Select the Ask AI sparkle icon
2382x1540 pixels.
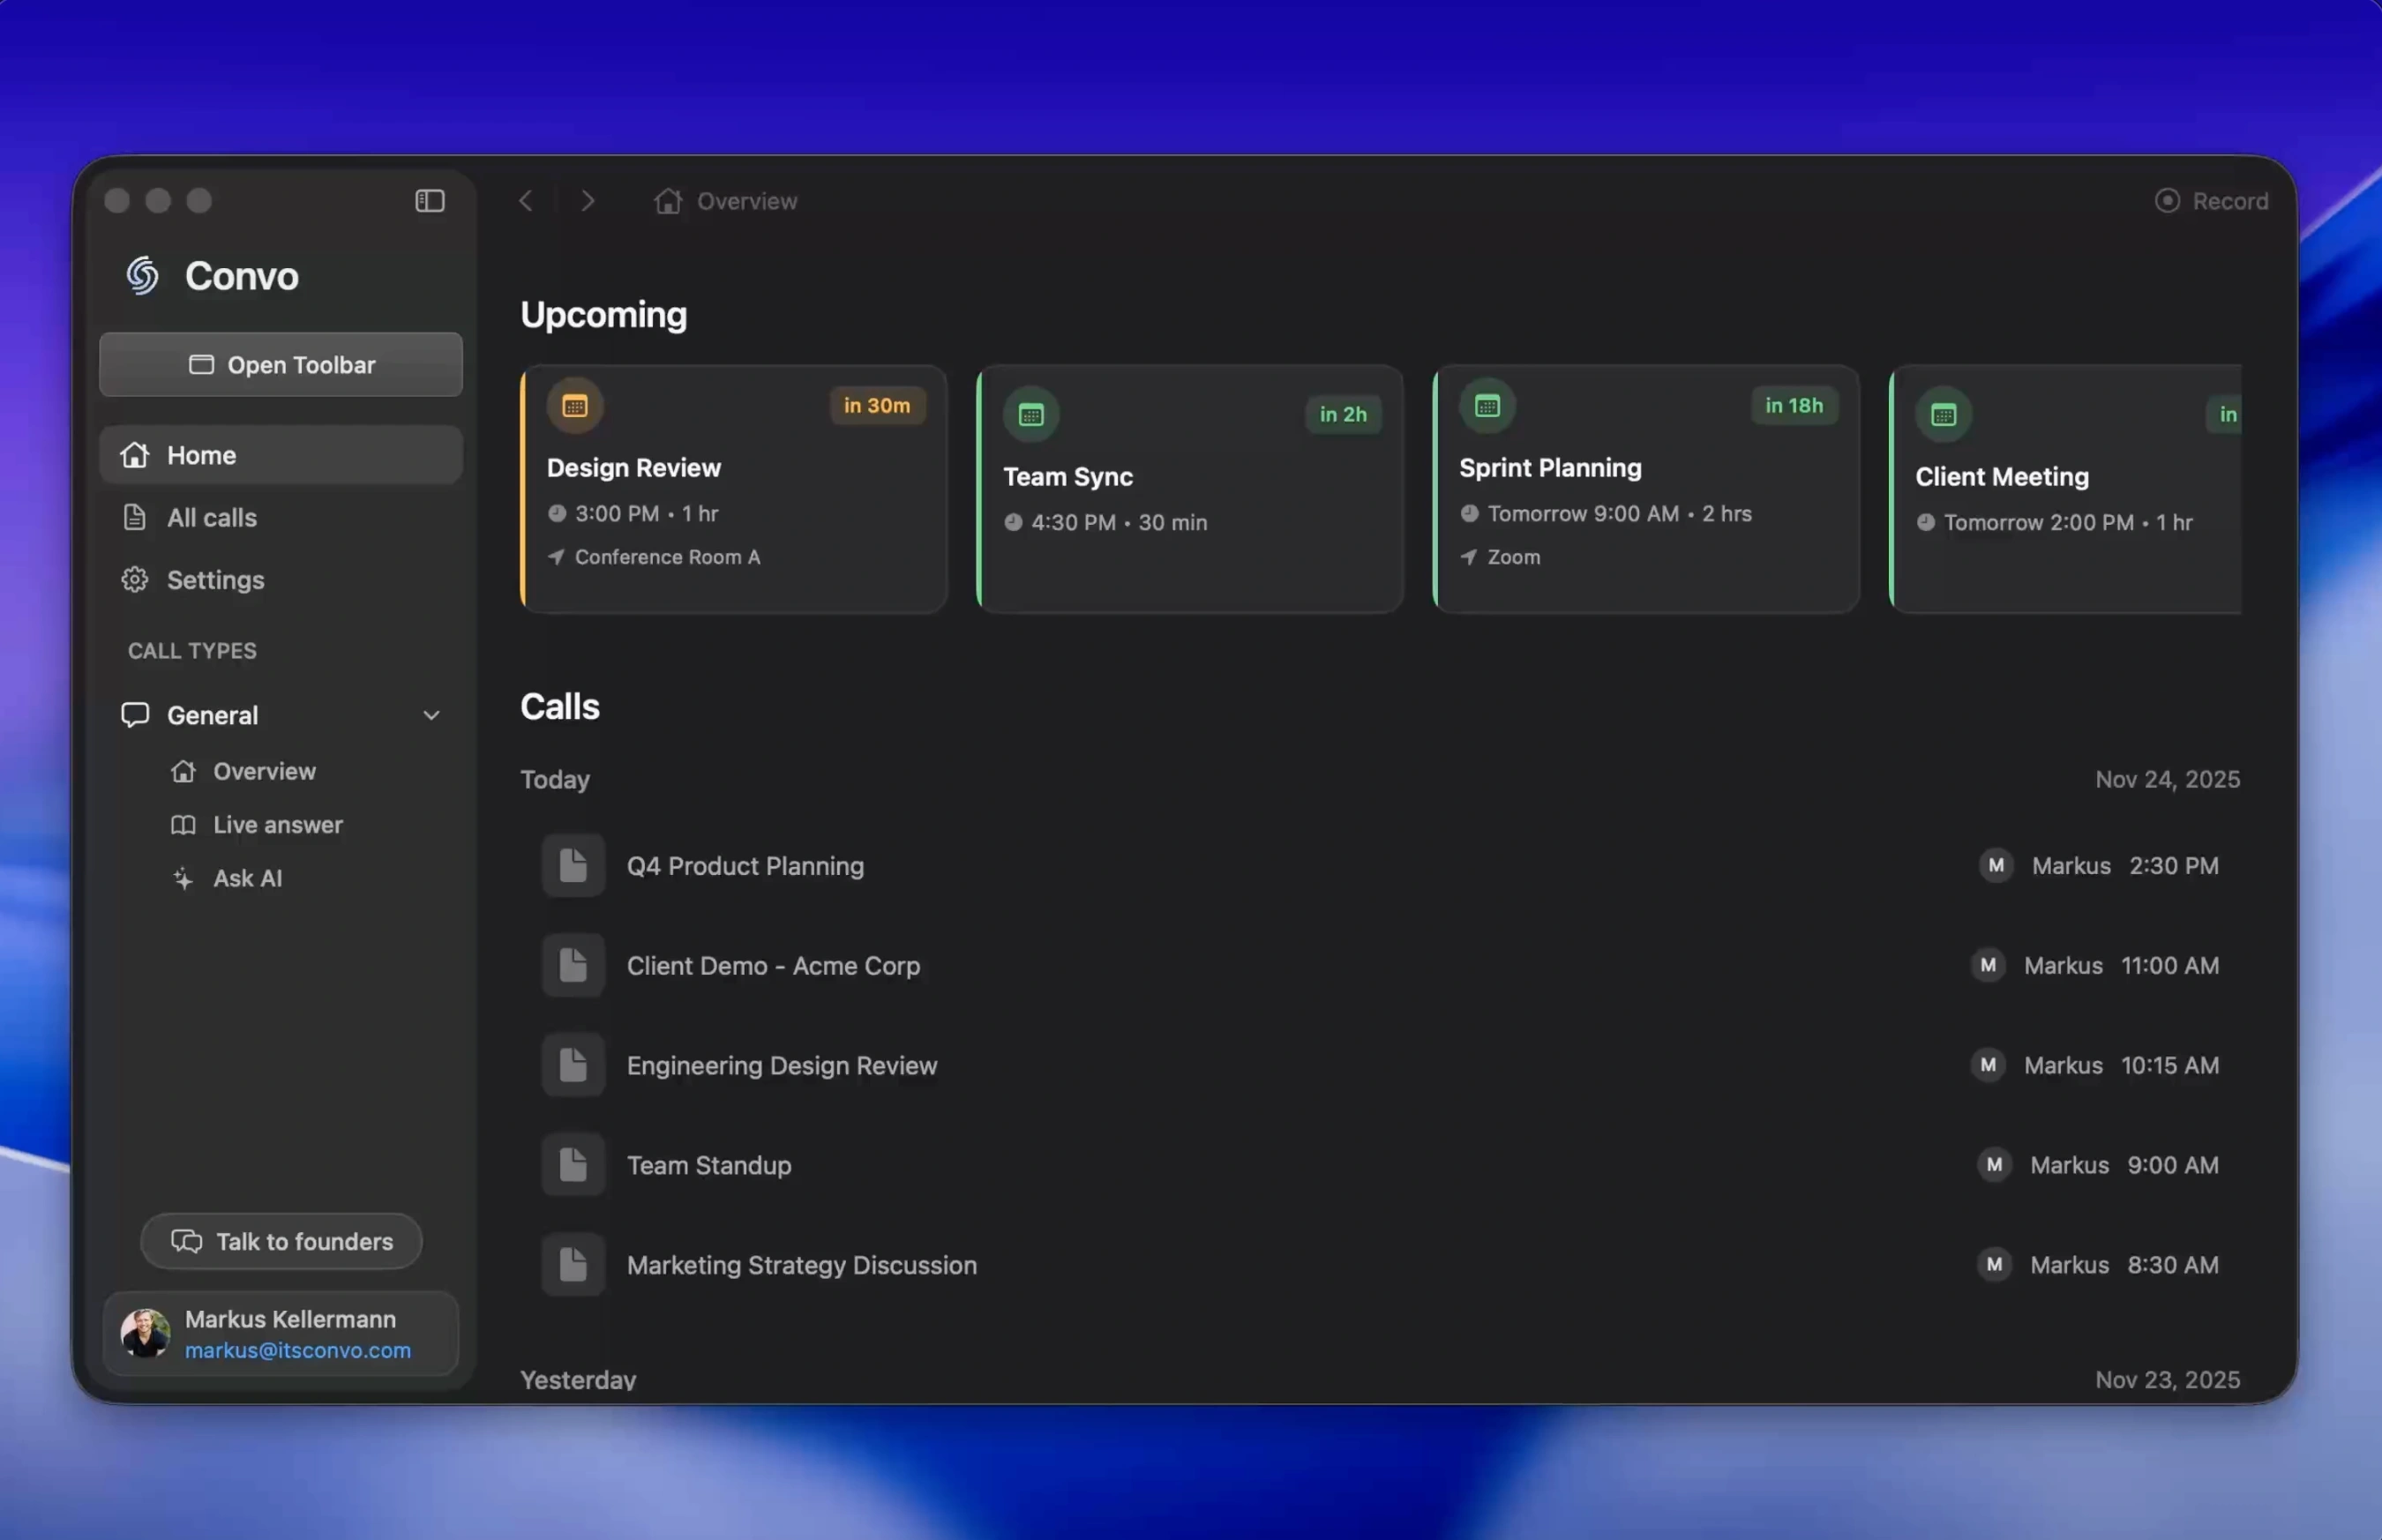pos(184,878)
